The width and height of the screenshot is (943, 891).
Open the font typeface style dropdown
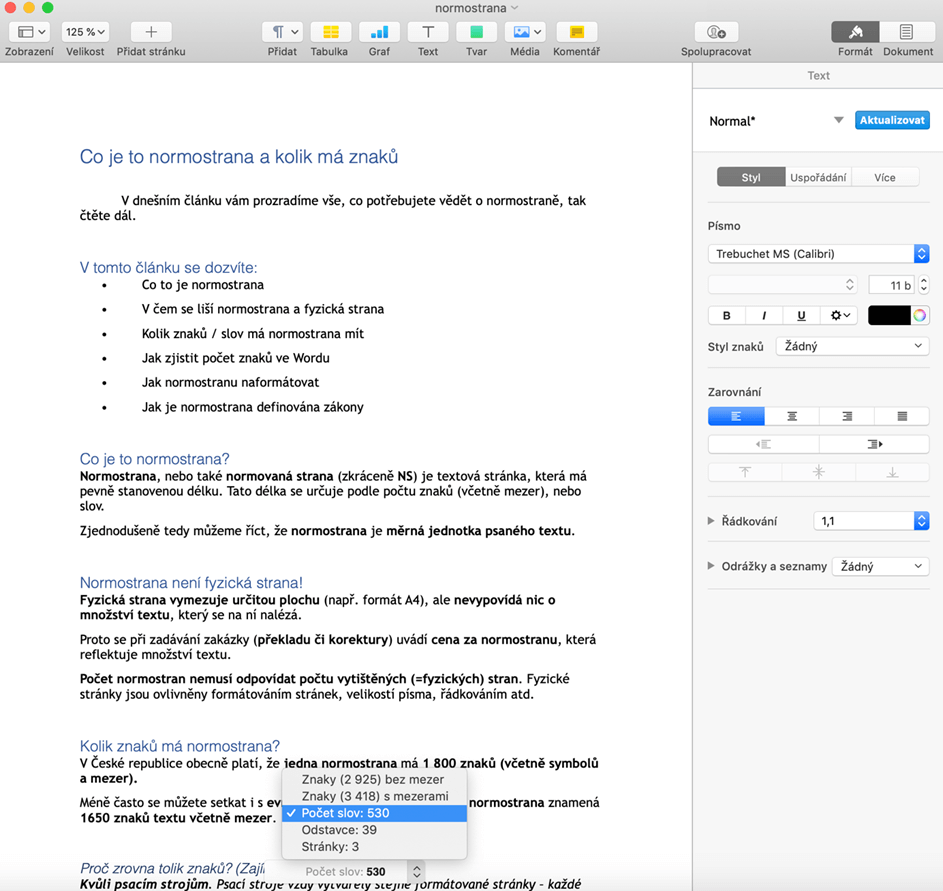(x=782, y=284)
